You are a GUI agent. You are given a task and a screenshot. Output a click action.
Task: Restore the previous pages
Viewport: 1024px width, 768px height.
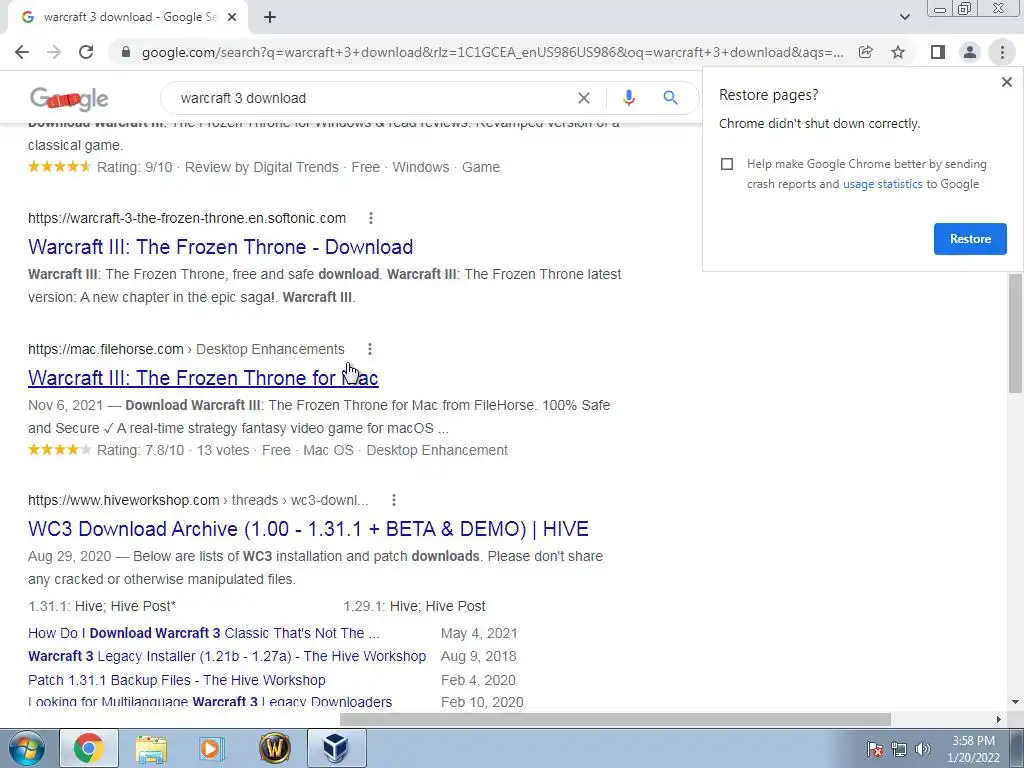click(970, 239)
